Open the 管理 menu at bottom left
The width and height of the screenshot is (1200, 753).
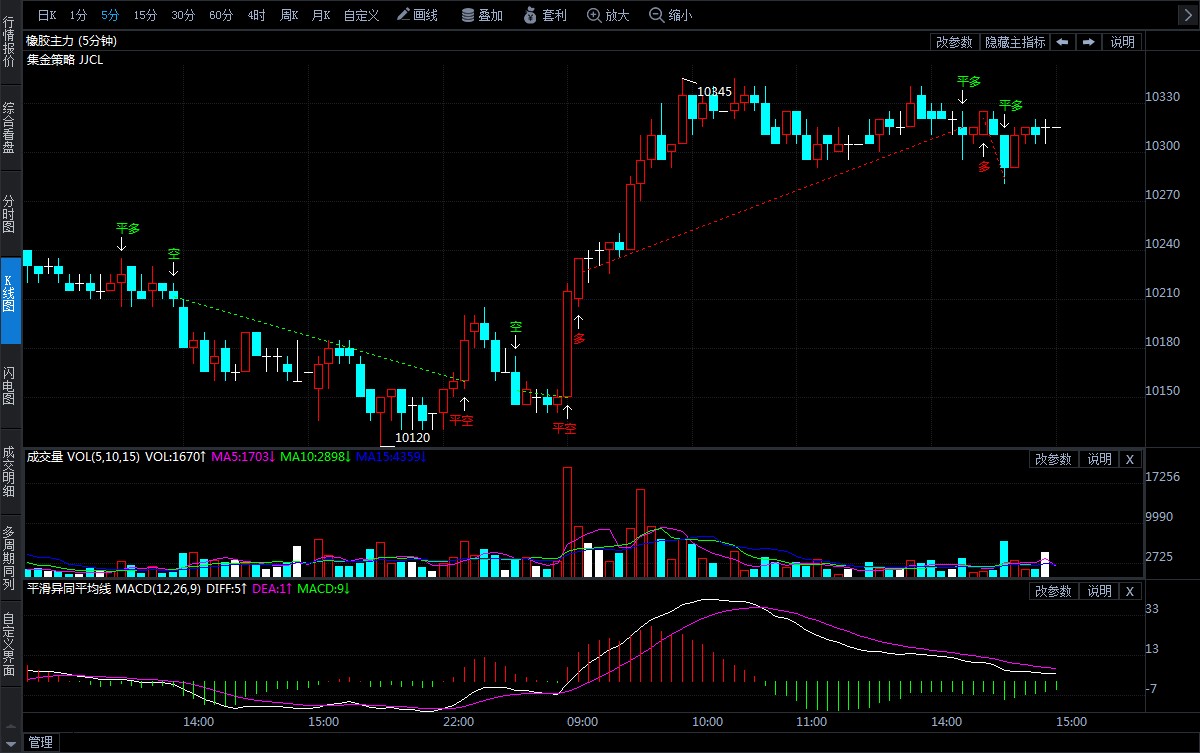[x=40, y=742]
